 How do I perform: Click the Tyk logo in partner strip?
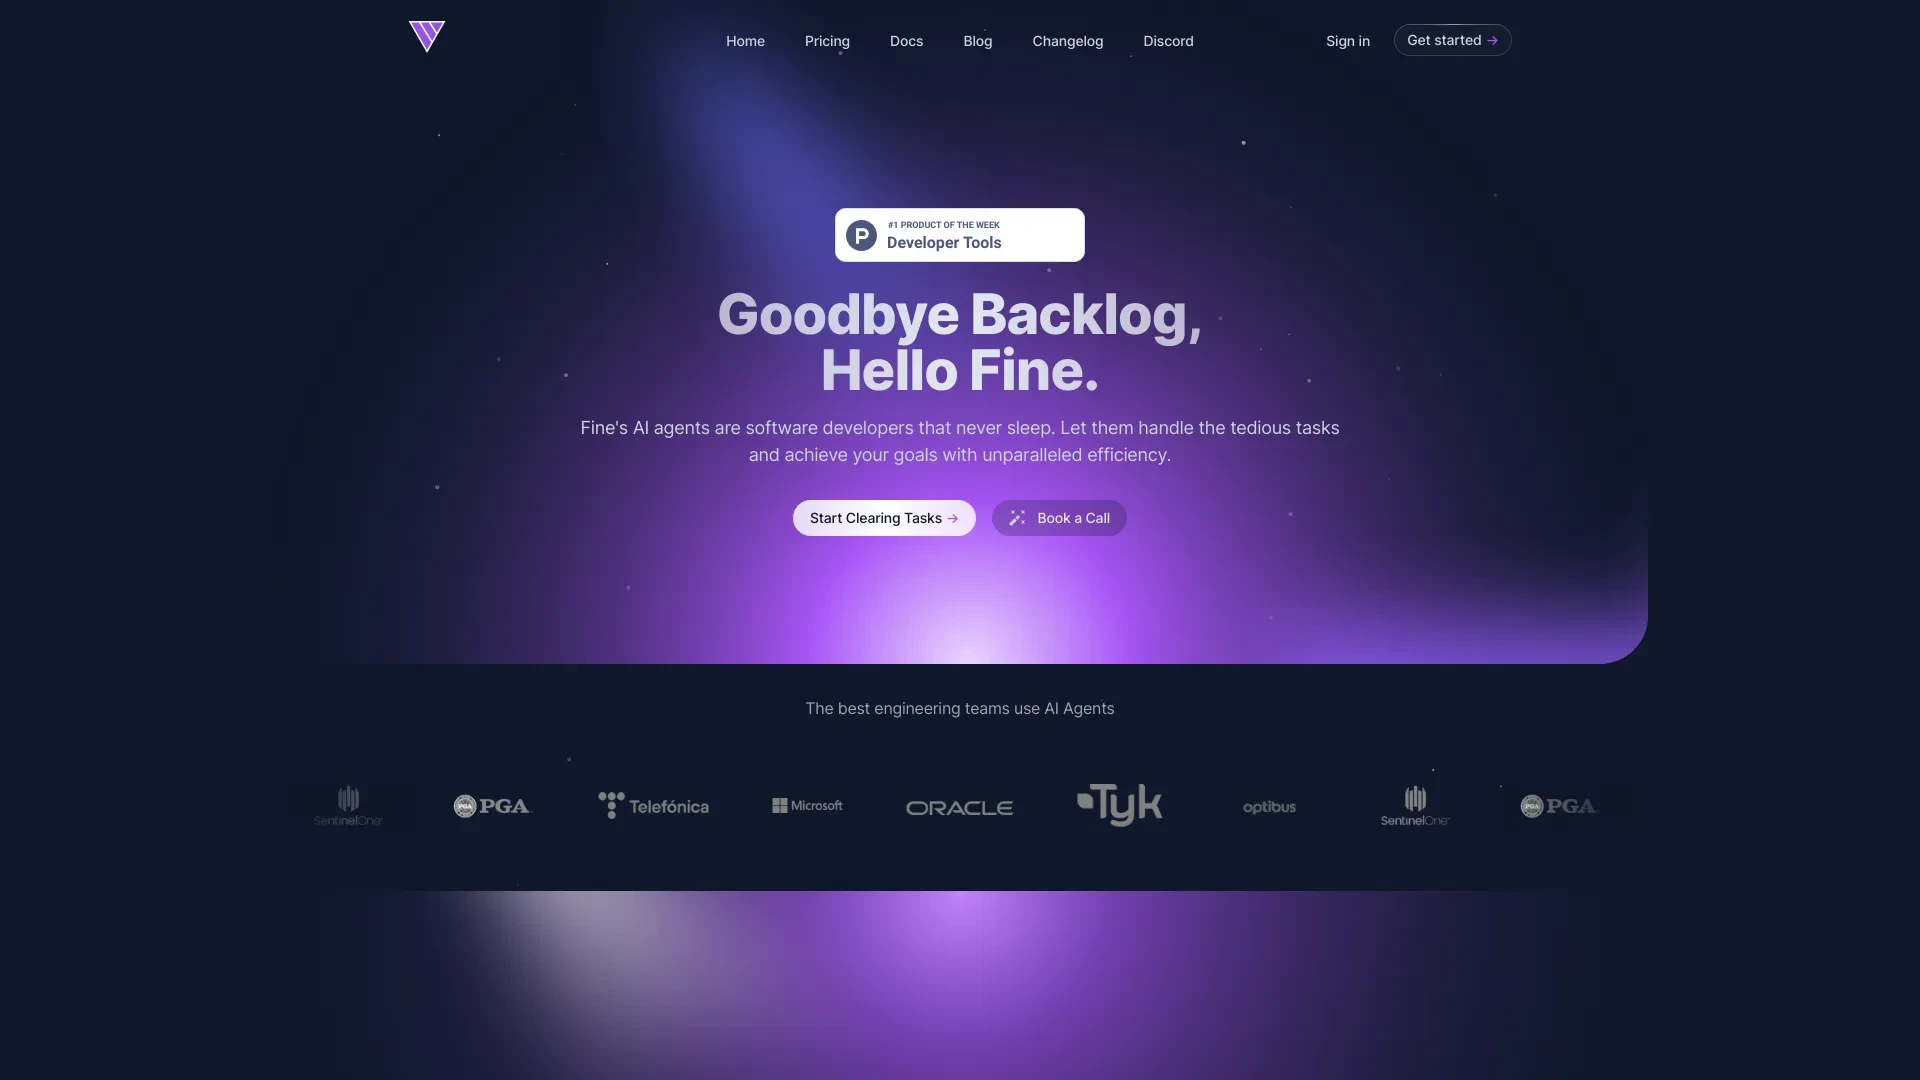[x=1120, y=806]
